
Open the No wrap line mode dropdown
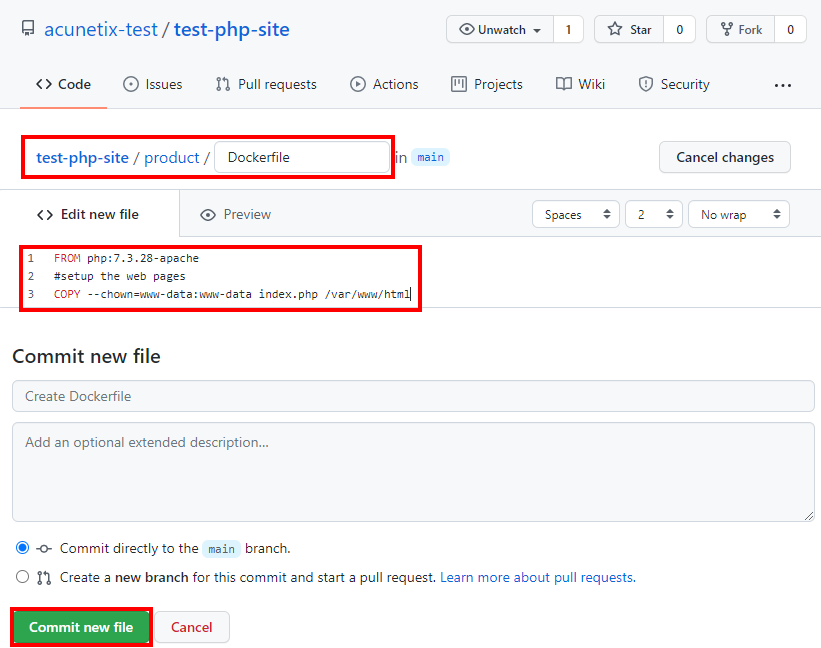pyautogui.click(x=739, y=214)
